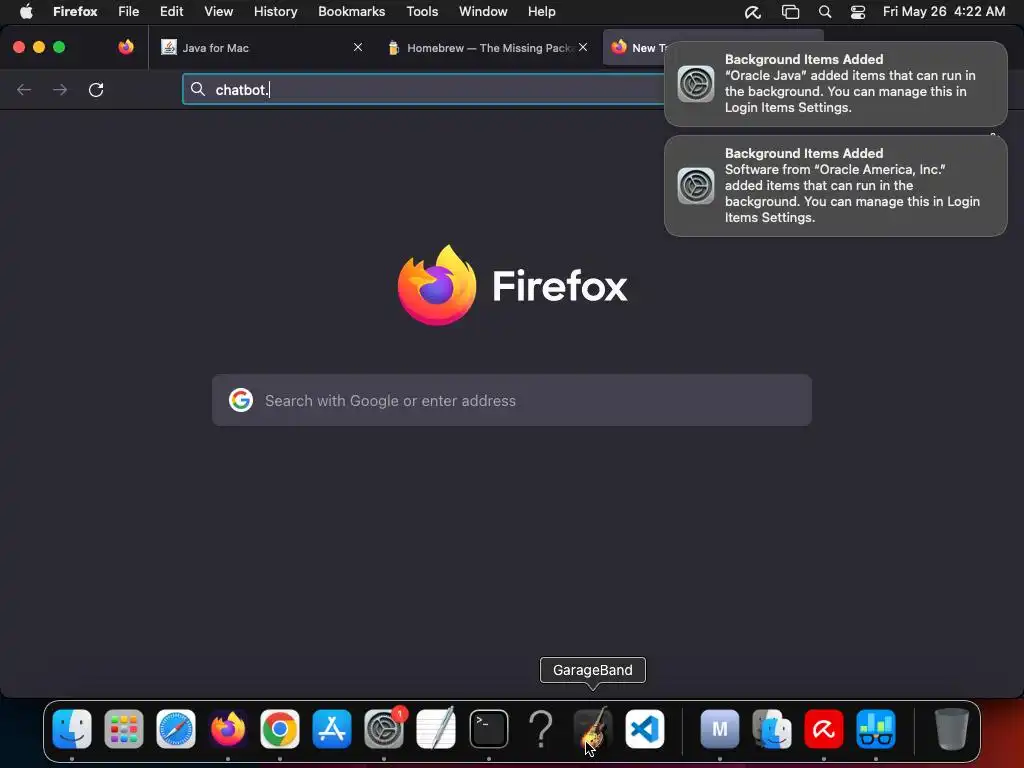Click the Oracle America, Inc. notification
Screen dimensions: 1024x768
[x=836, y=185]
